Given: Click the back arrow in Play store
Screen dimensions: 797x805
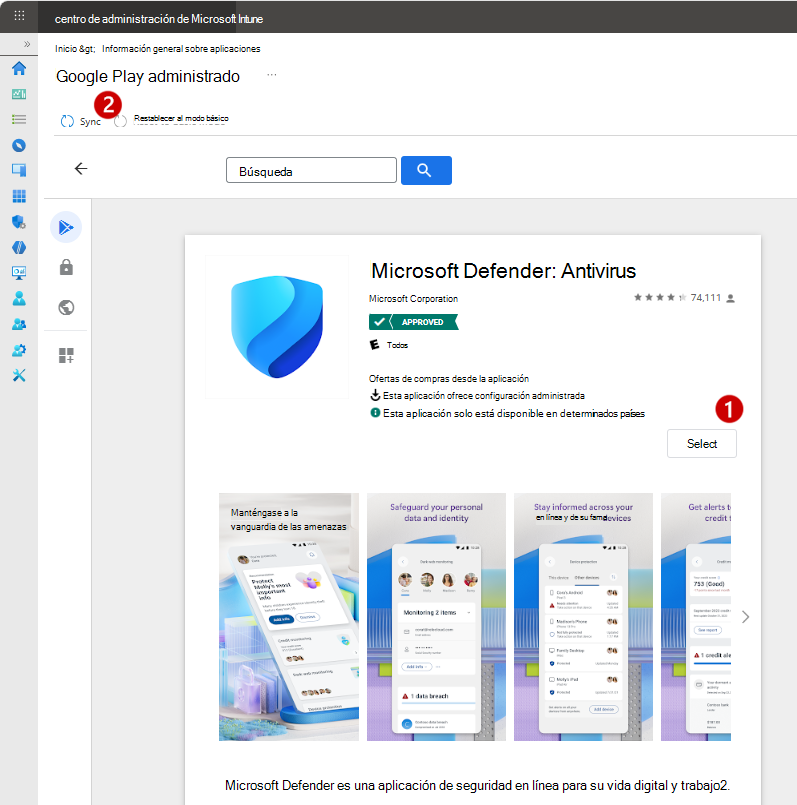Looking at the screenshot, I should click(x=81, y=168).
